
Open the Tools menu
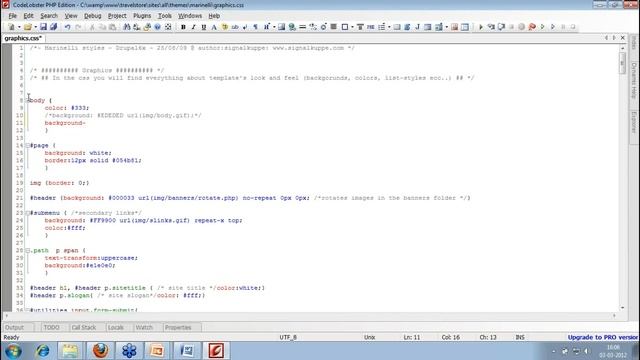pyautogui.click(x=165, y=16)
